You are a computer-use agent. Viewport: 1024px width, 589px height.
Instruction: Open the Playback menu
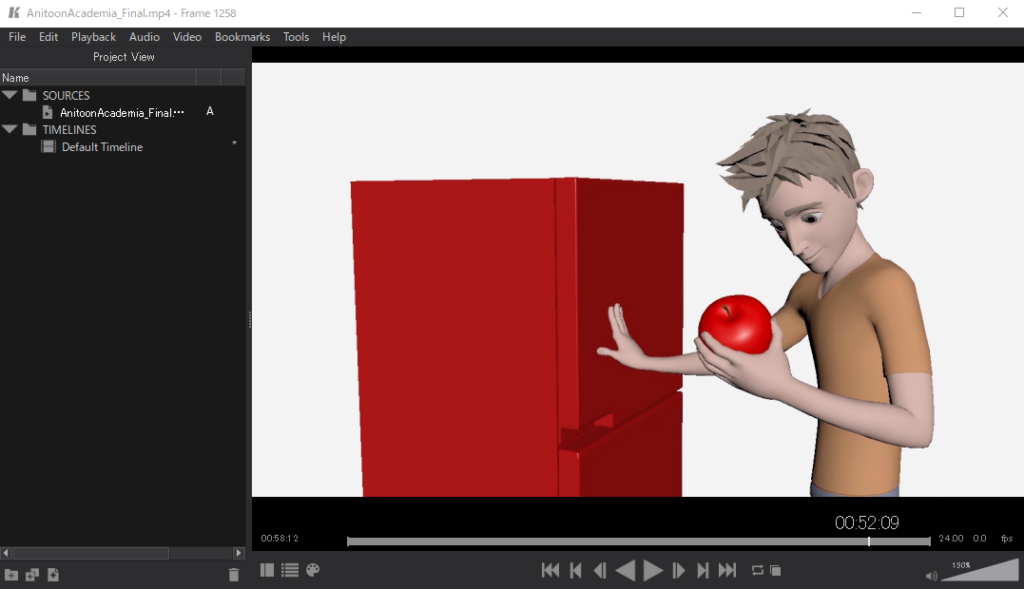(93, 37)
